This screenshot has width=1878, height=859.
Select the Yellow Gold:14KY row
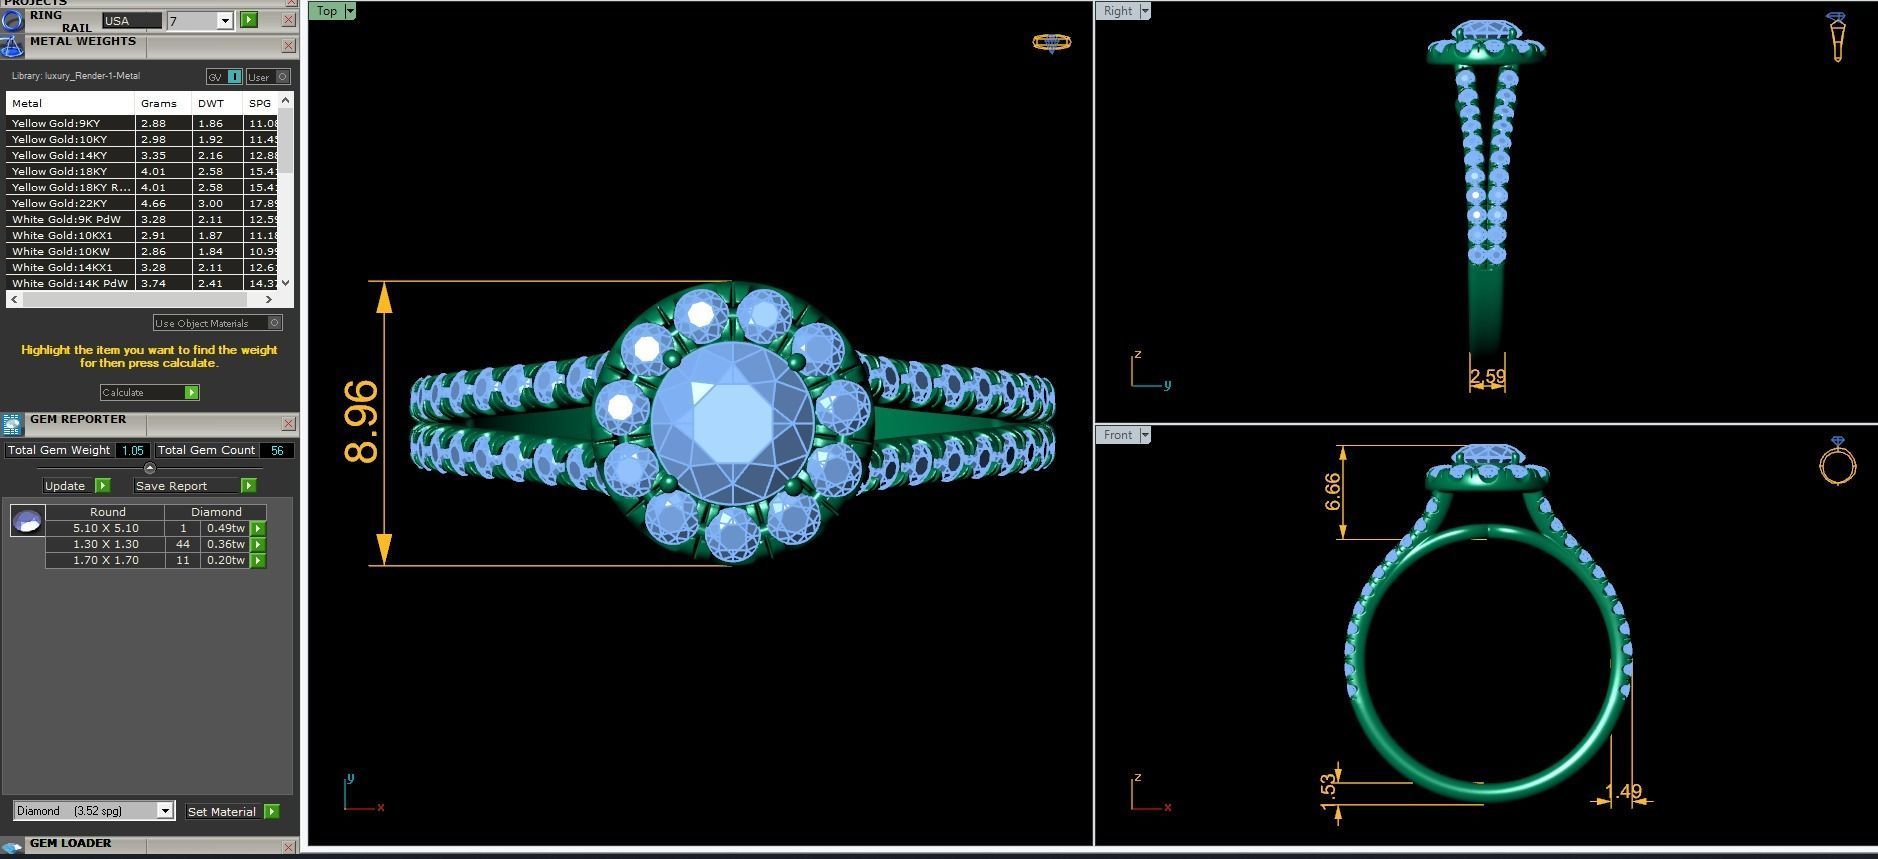click(x=142, y=155)
